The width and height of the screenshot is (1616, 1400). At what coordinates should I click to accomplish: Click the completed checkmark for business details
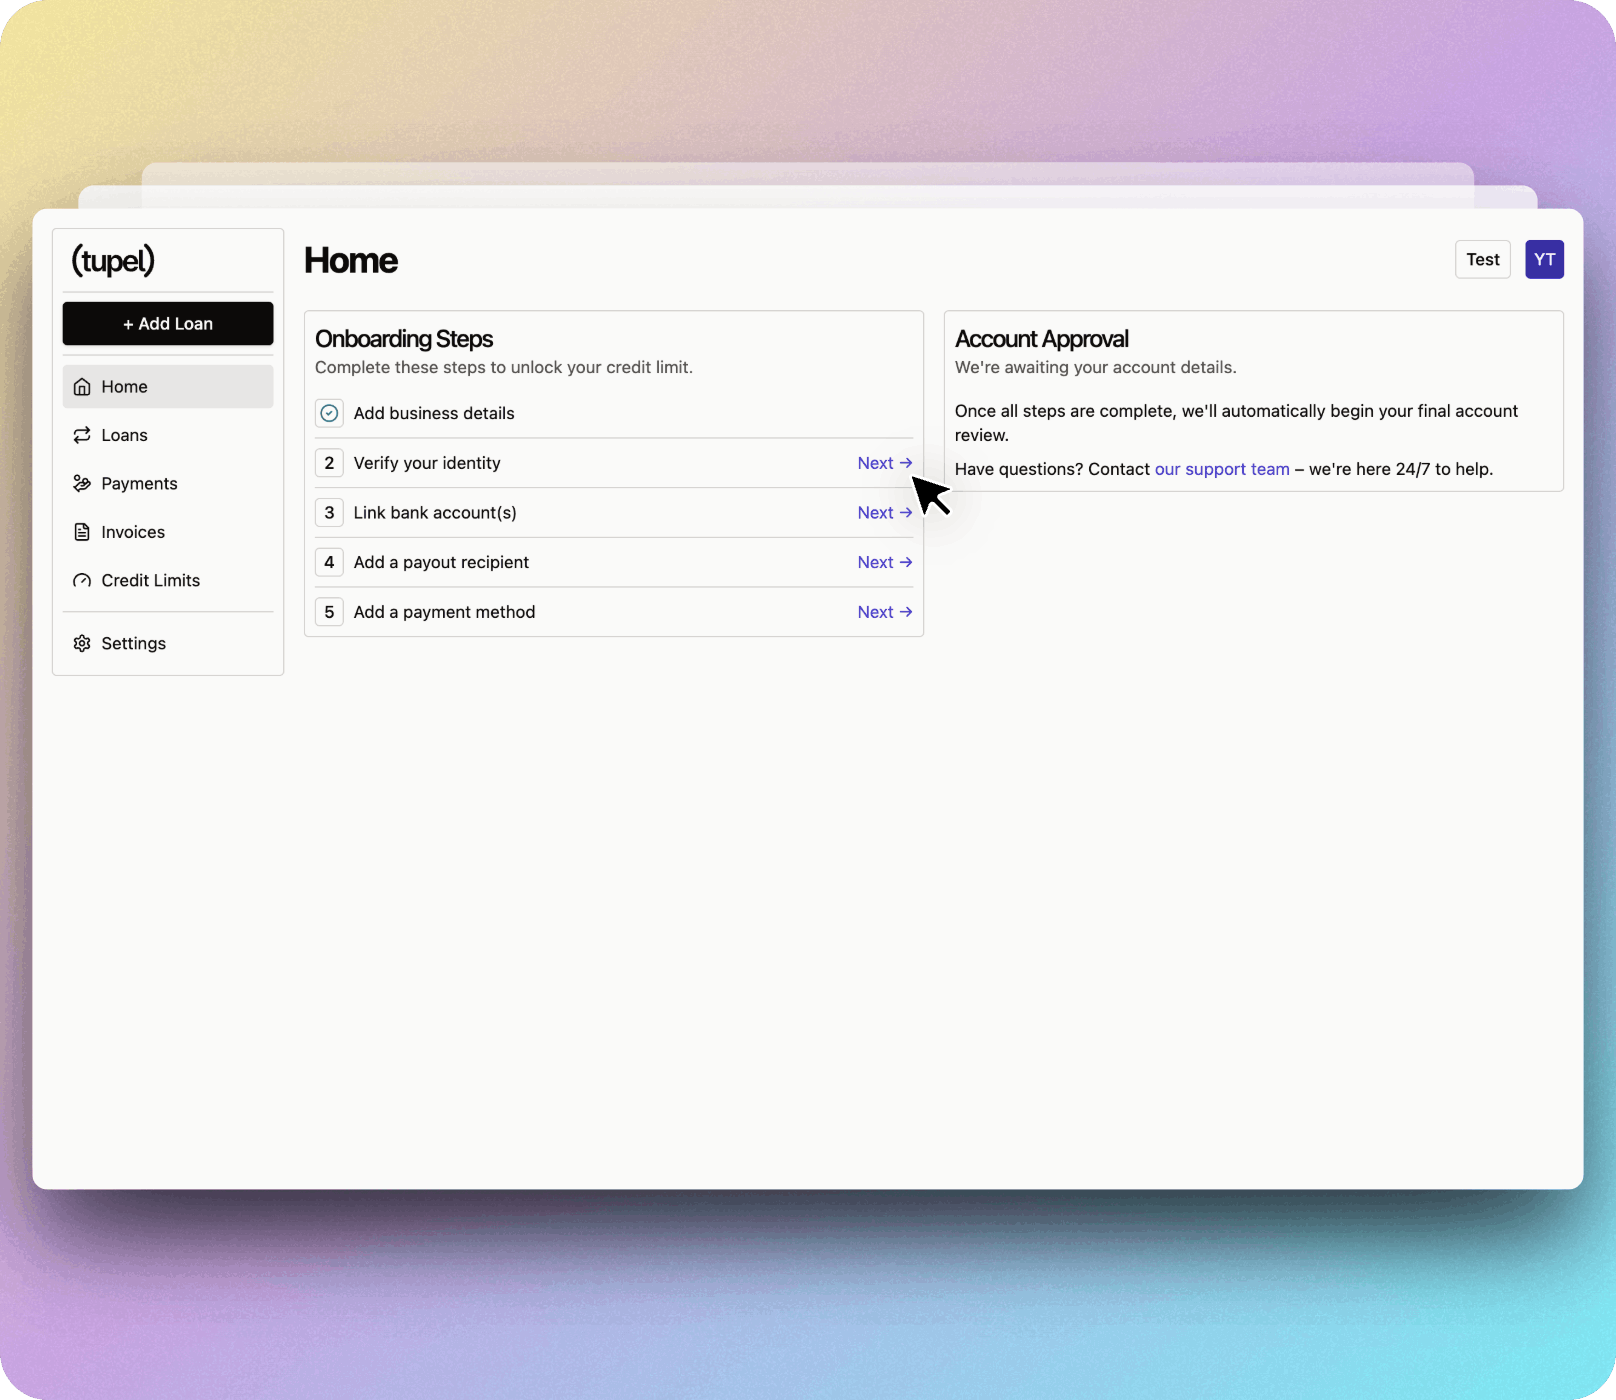pos(329,413)
